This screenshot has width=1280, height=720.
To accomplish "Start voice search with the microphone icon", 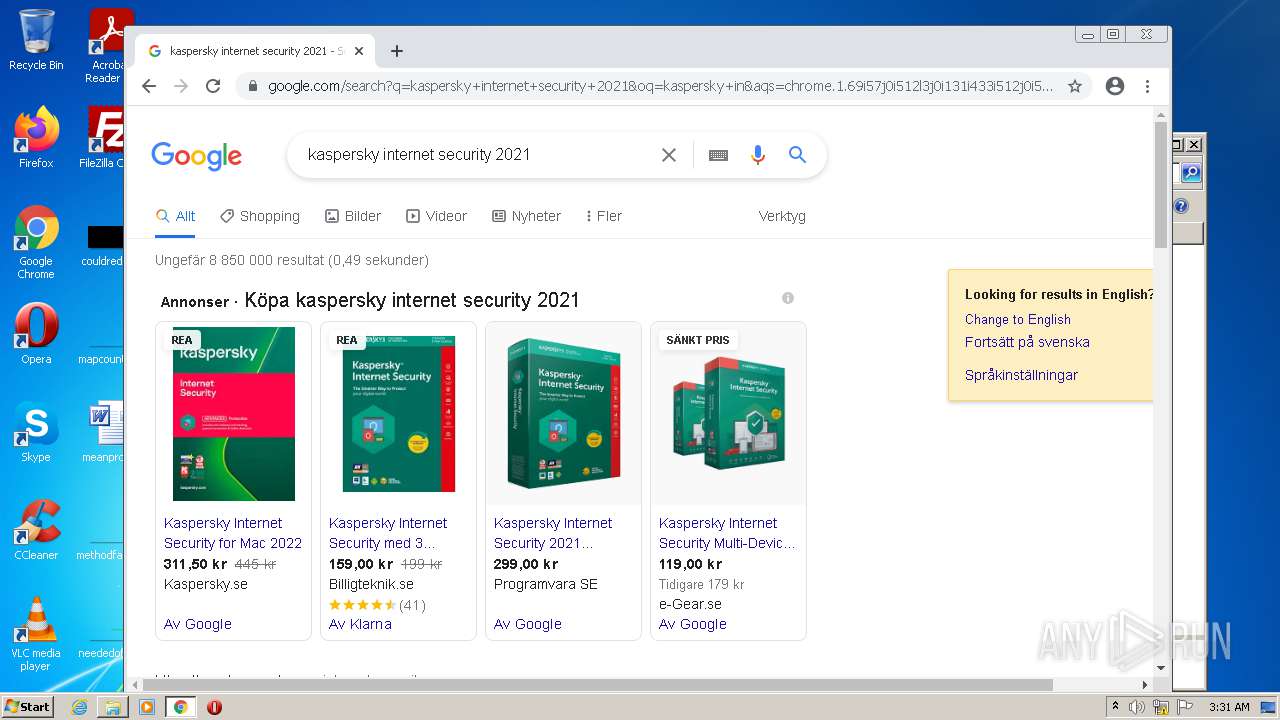I will [758, 155].
